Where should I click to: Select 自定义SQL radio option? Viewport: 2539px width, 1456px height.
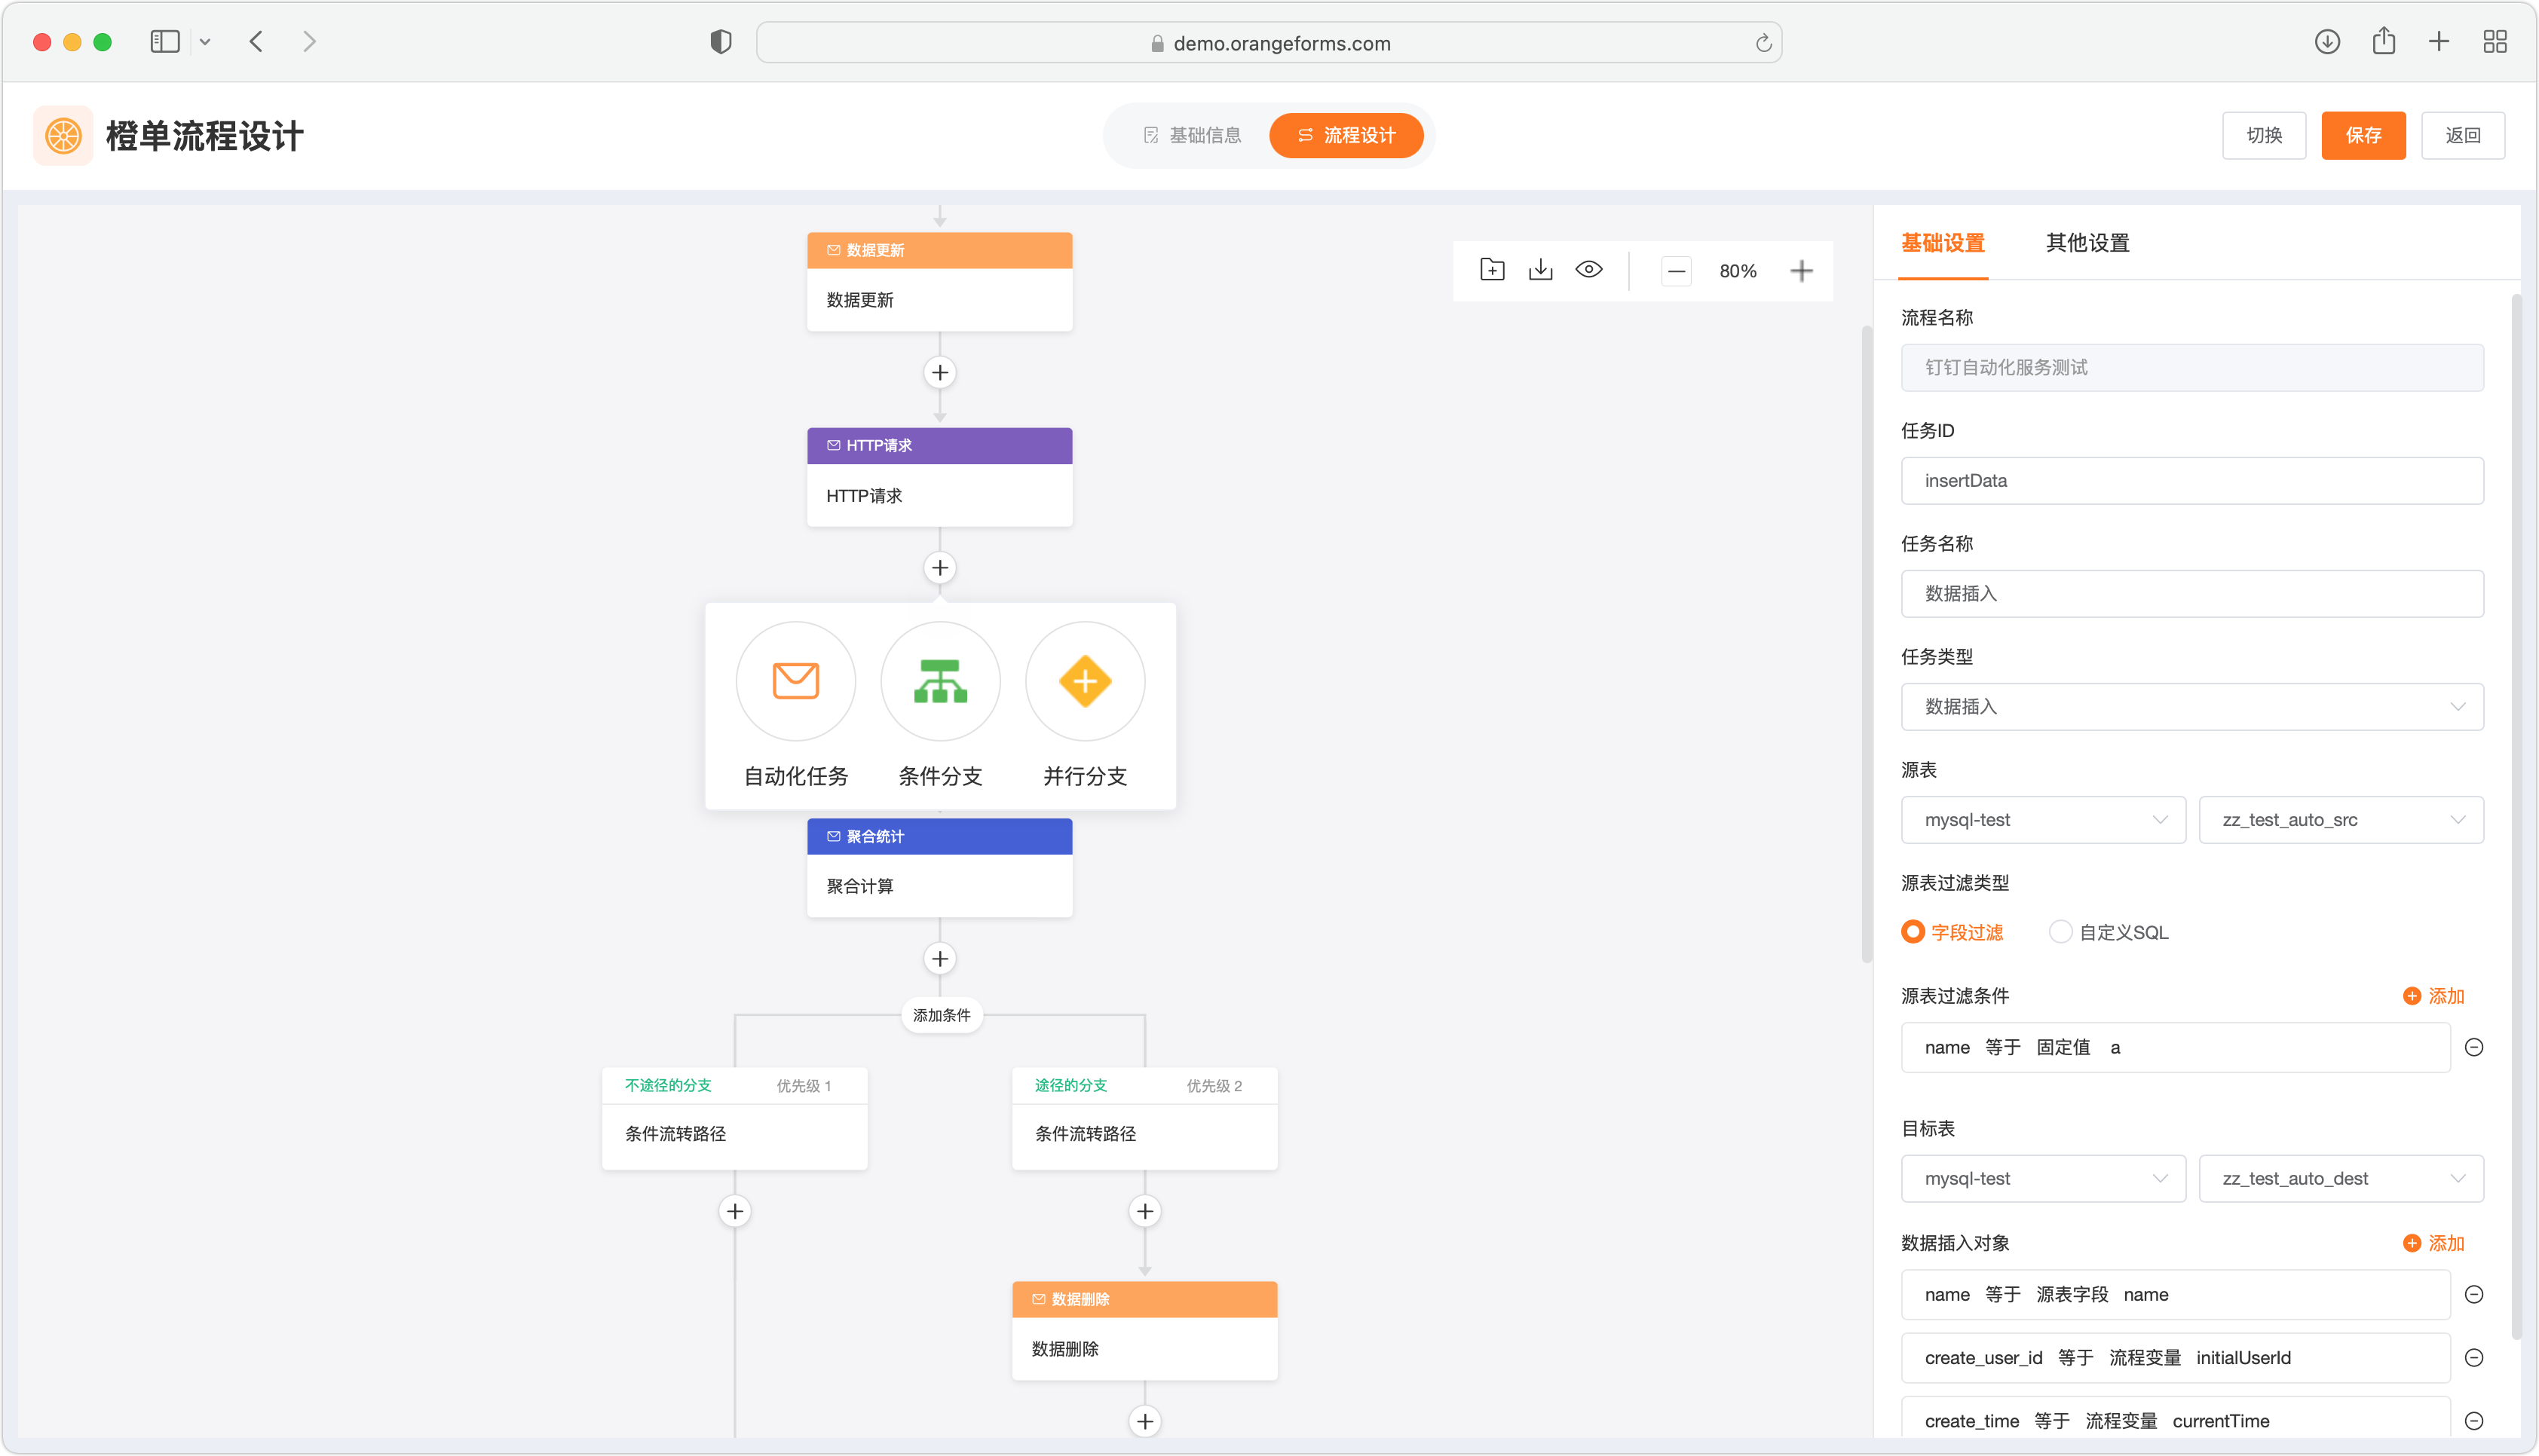(2060, 932)
